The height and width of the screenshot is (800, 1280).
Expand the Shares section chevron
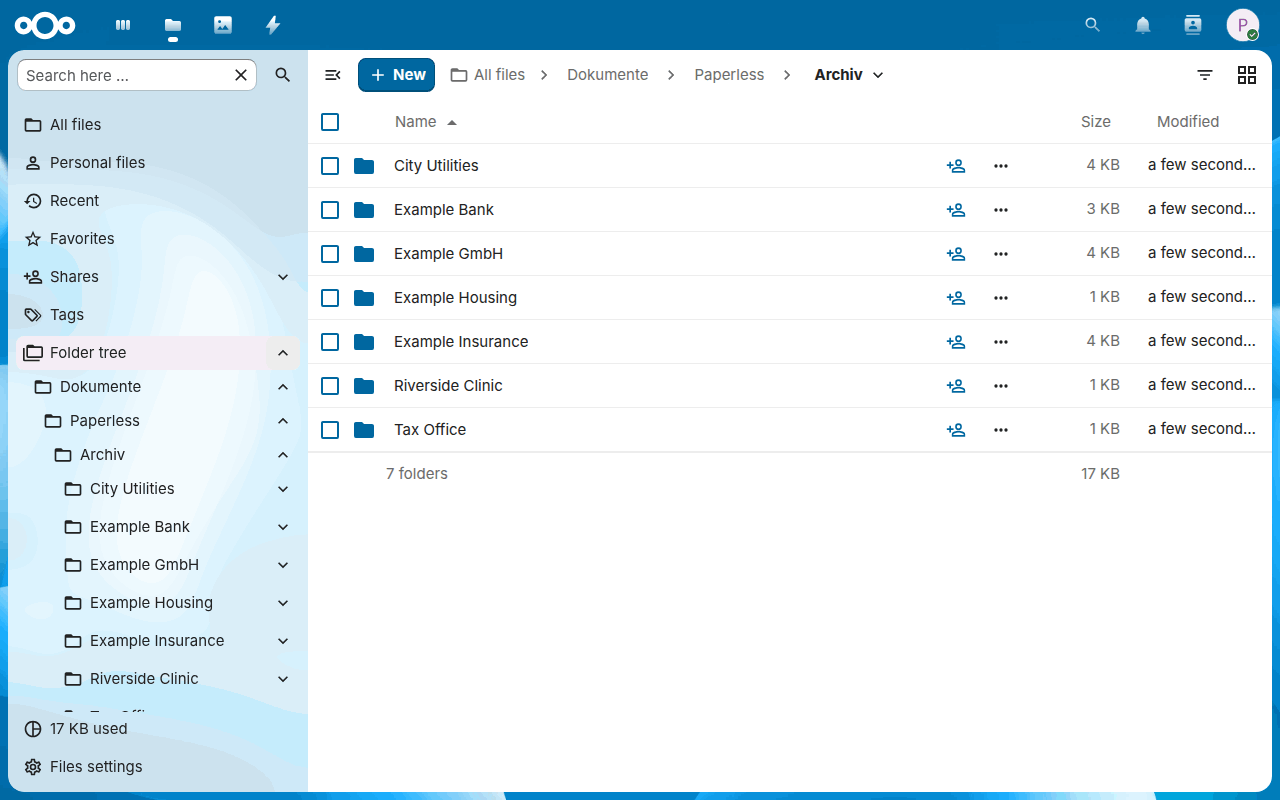click(283, 277)
